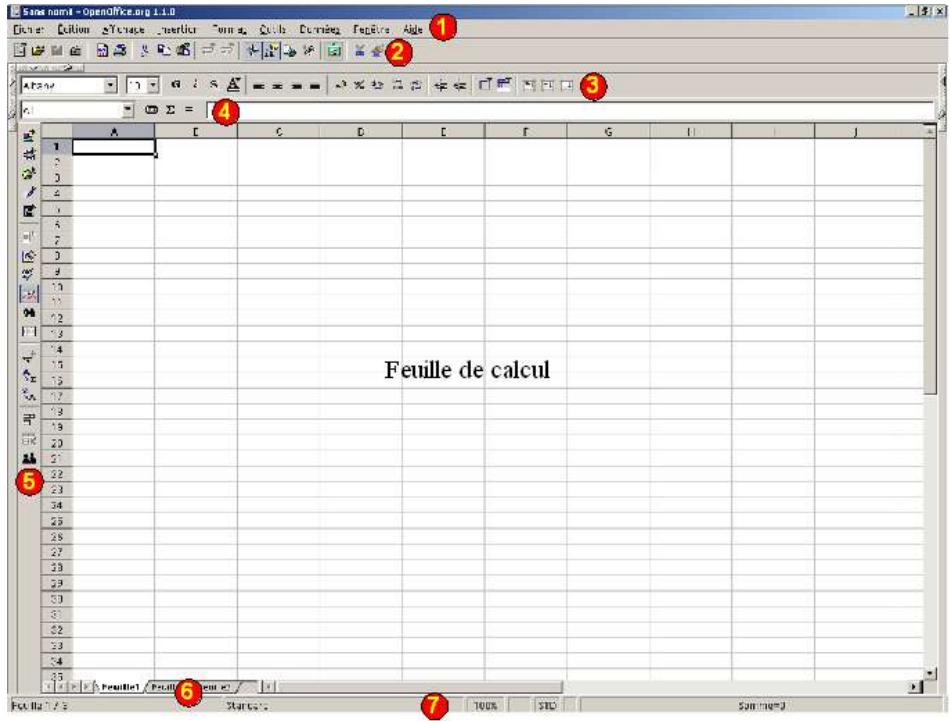This screenshot has width=951, height=721.
Task: Open the Fenêtre menu
Action: 371,29
